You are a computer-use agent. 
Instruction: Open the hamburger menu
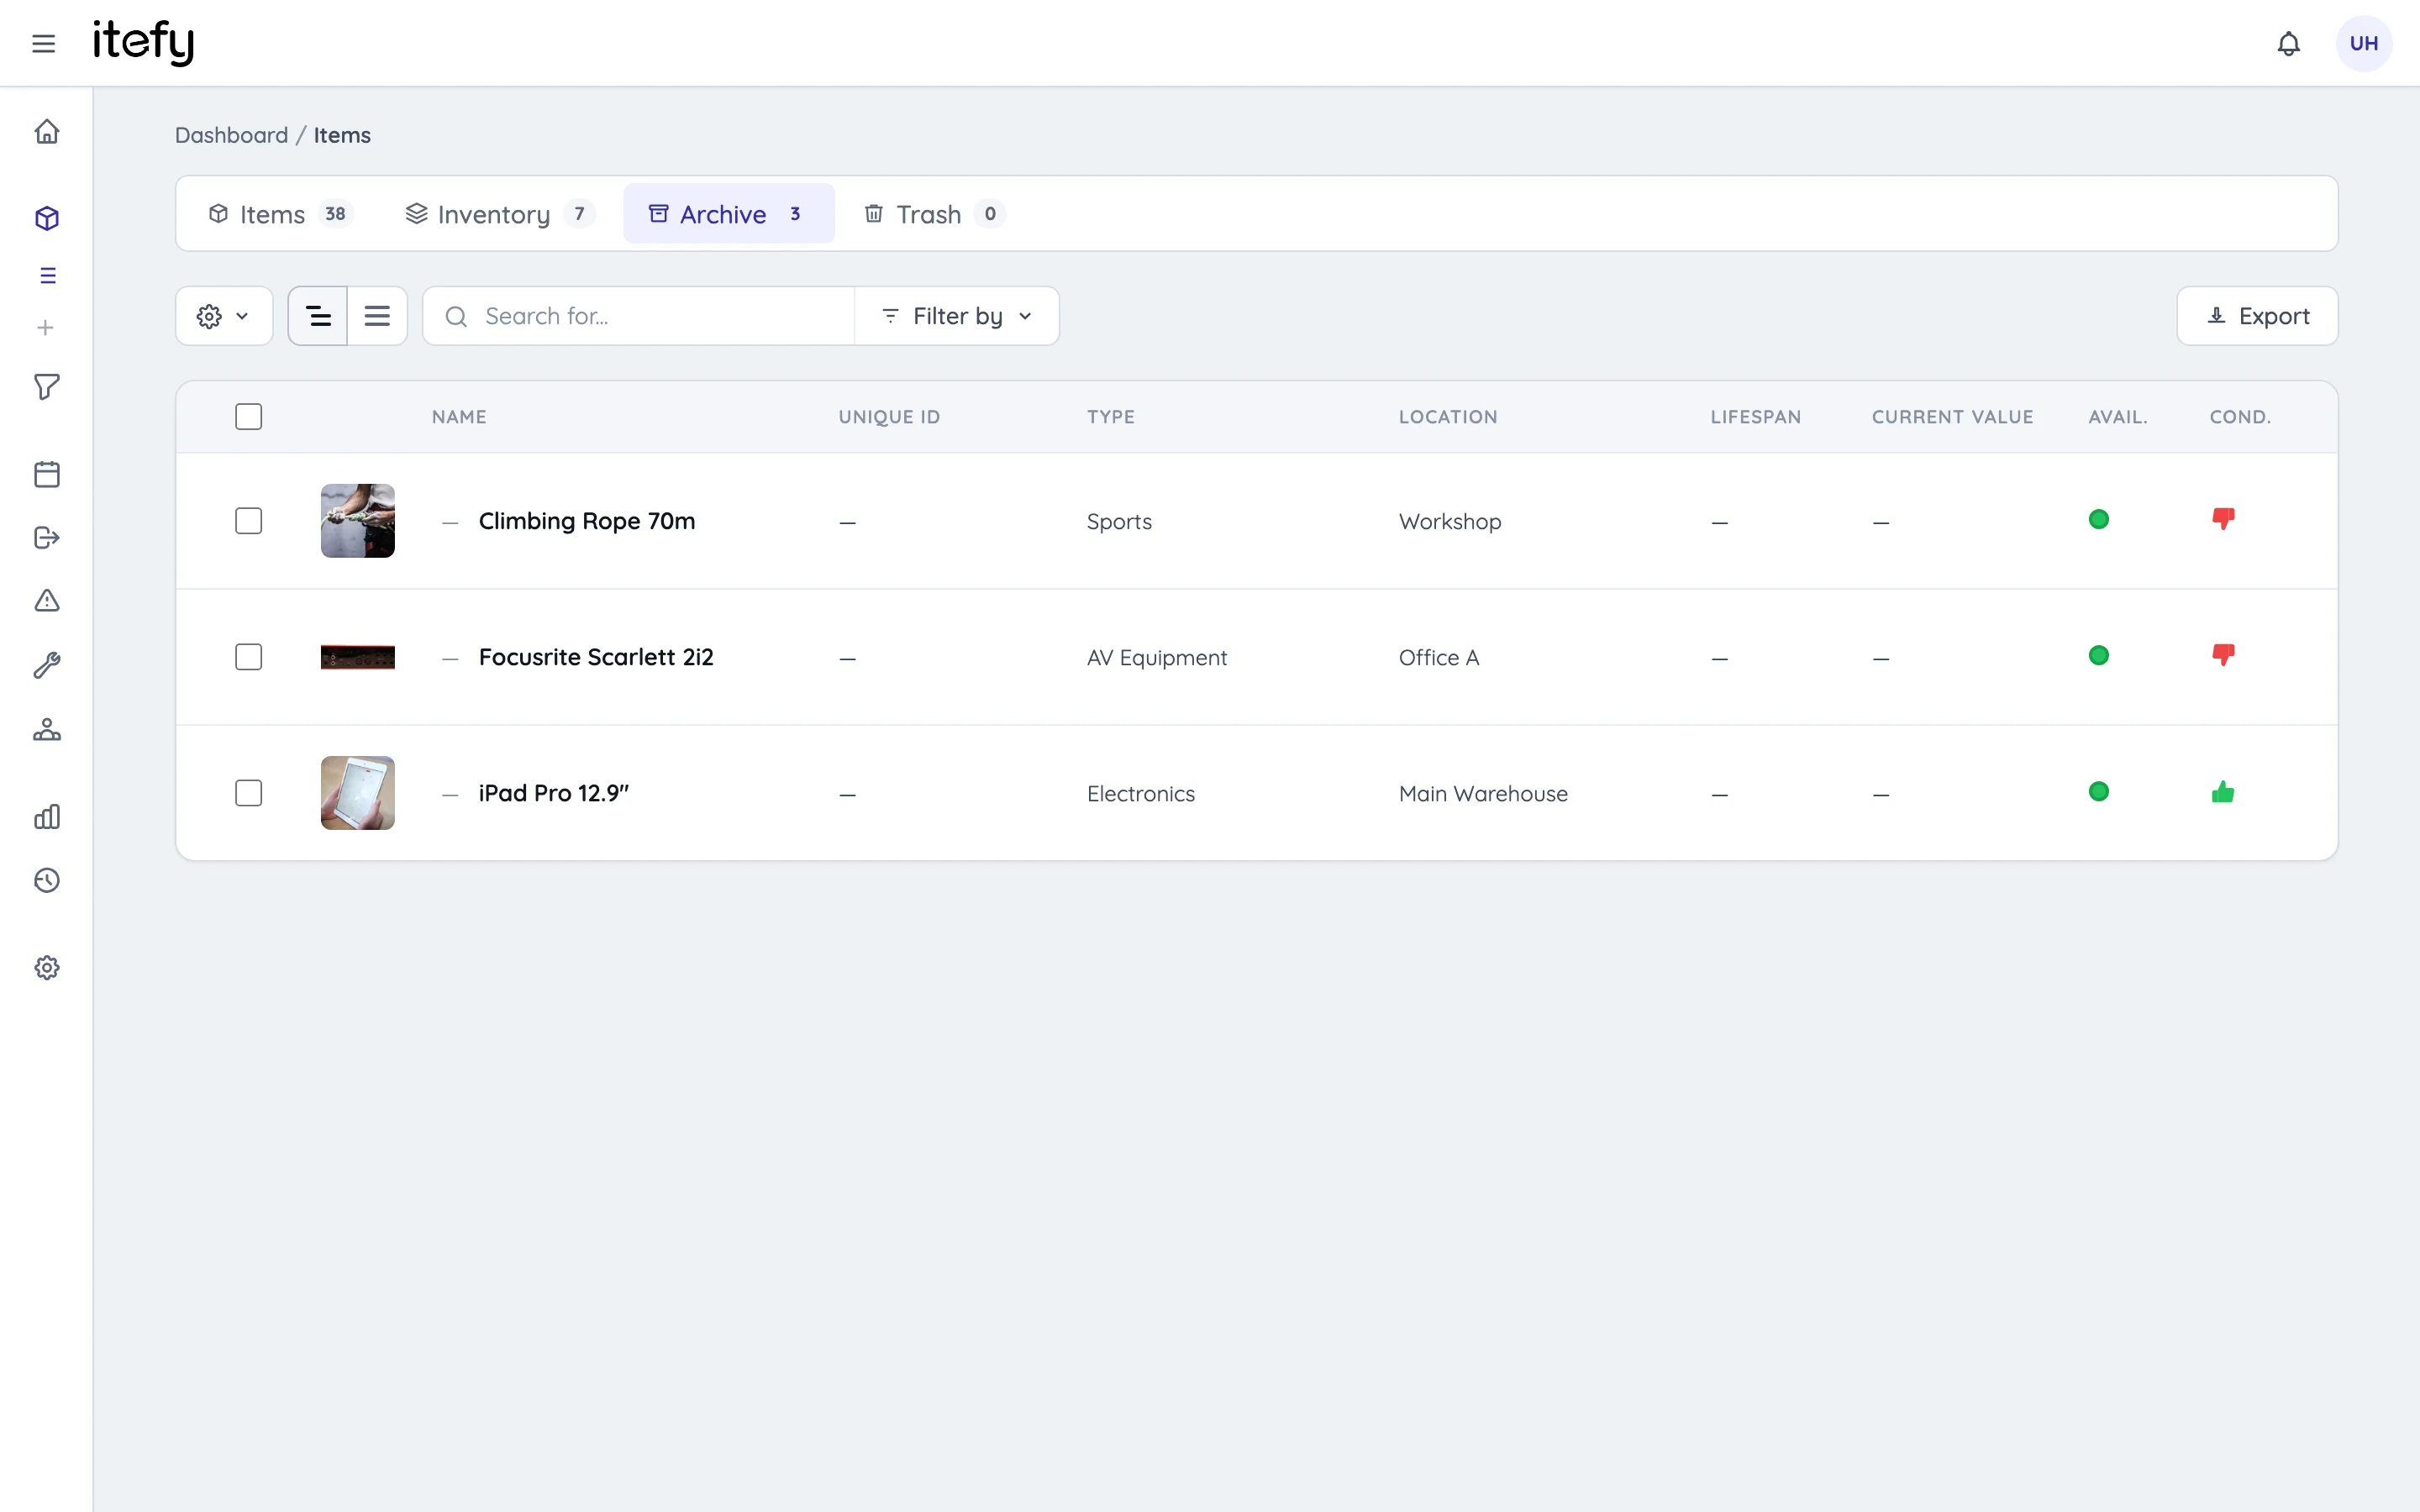[x=43, y=43]
